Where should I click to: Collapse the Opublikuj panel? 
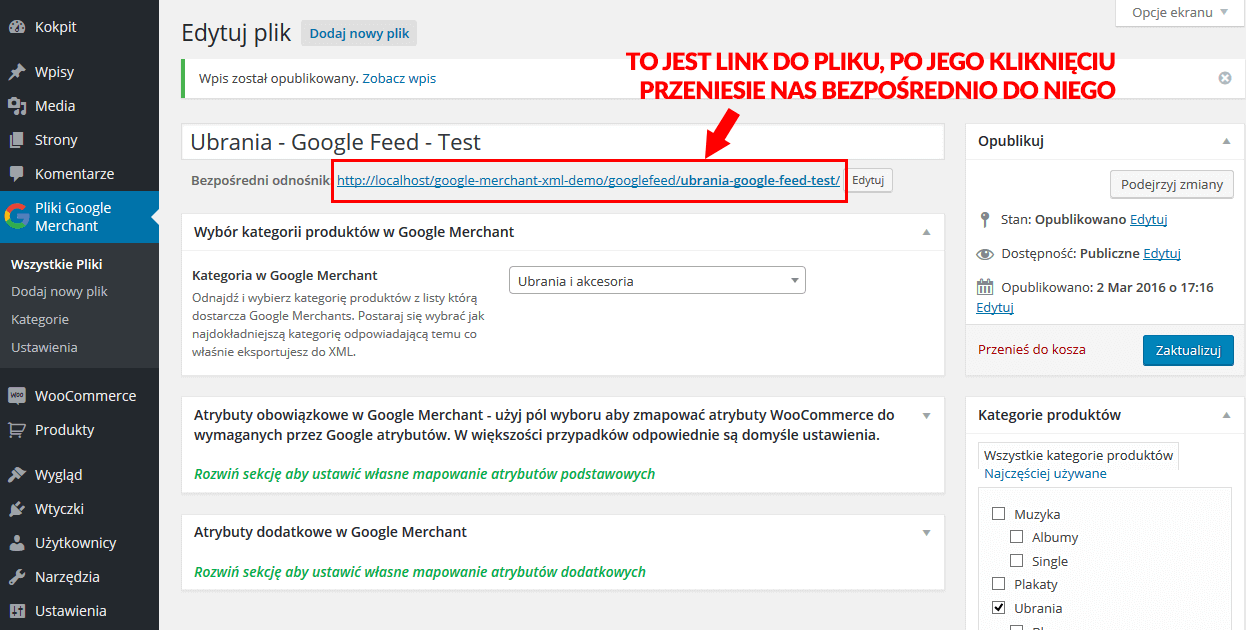point(1226,141)
